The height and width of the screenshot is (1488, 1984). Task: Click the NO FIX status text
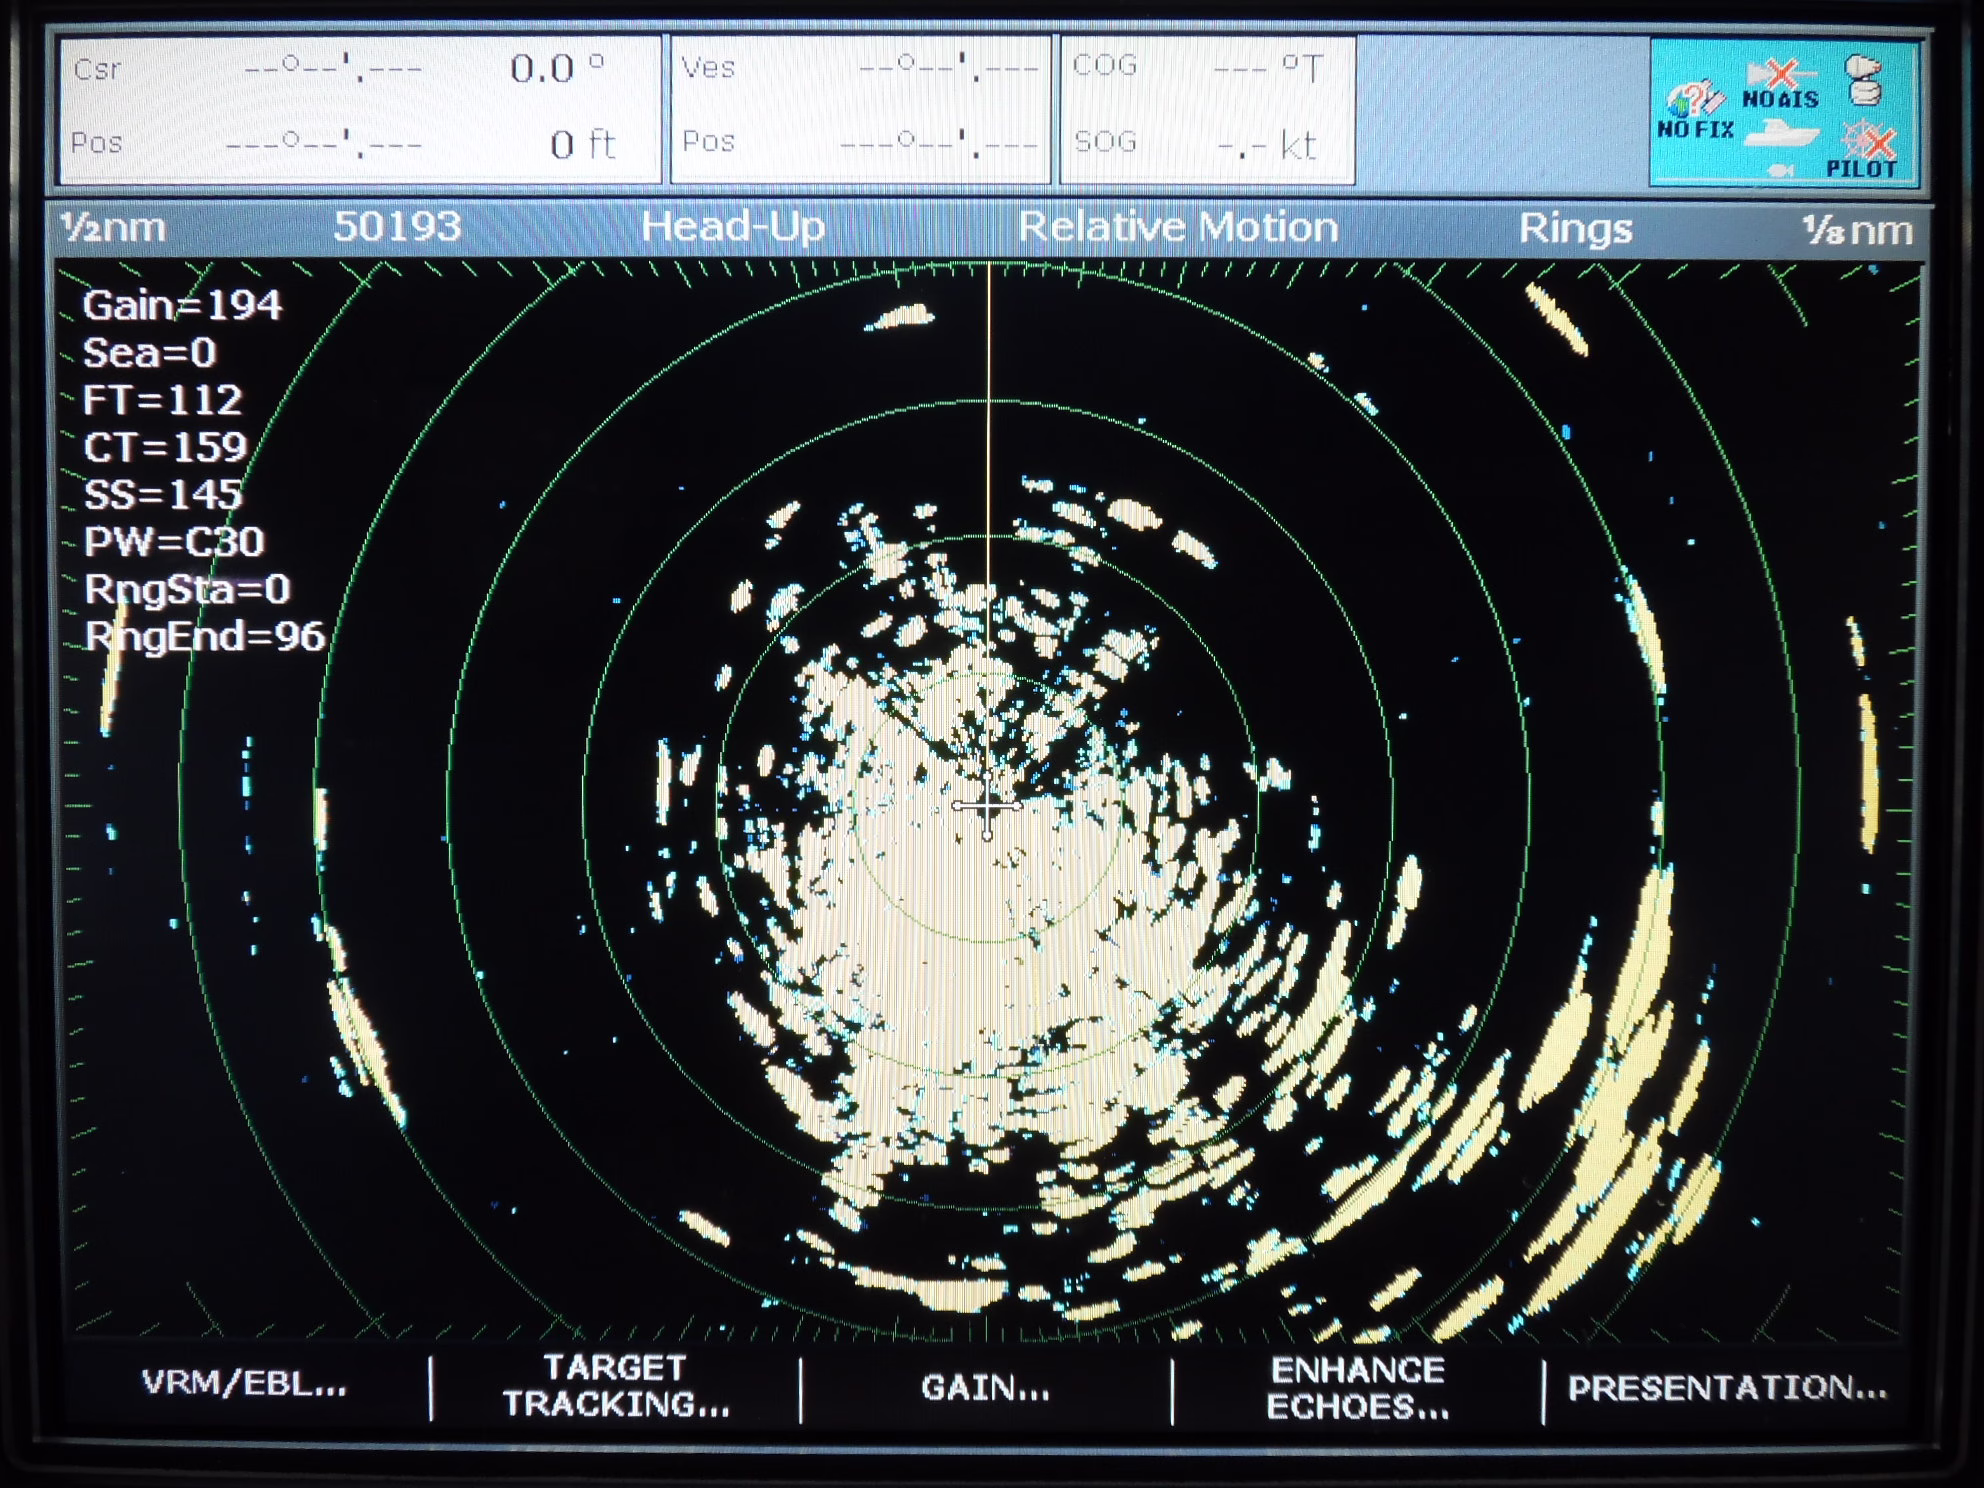tap(1695, 129)
